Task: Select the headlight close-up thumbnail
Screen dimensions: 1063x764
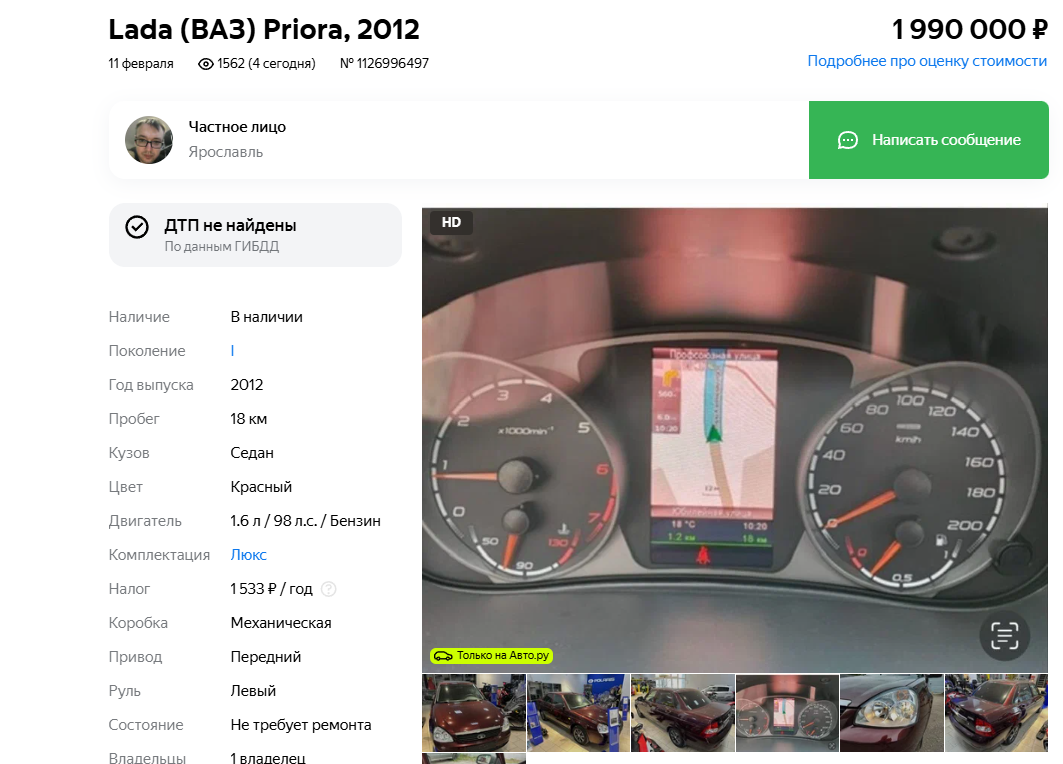Action: [x=891, y=712]
